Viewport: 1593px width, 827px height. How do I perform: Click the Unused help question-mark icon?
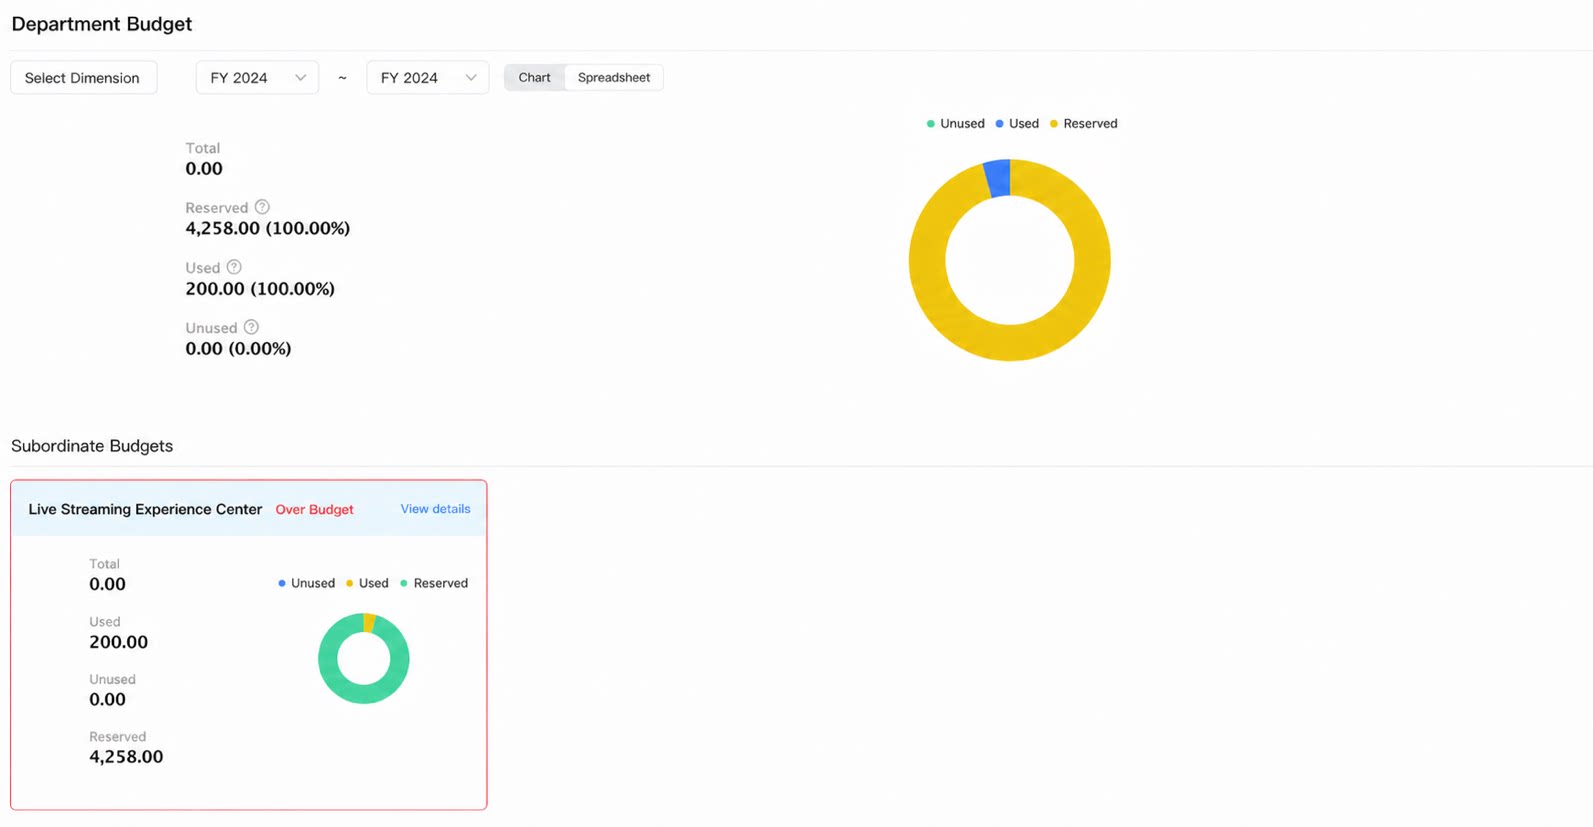point(251,327)
